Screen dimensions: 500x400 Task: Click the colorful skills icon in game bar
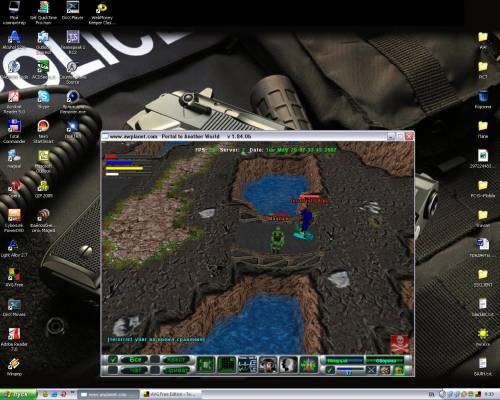[309, 364]
